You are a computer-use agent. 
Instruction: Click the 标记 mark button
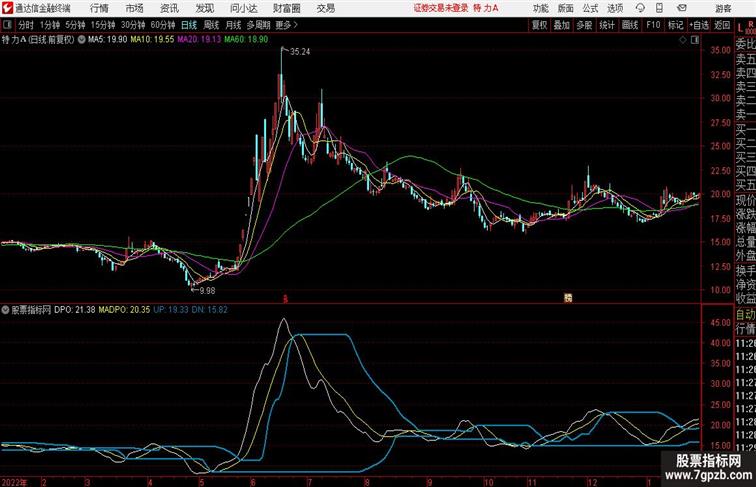[675, 25]
